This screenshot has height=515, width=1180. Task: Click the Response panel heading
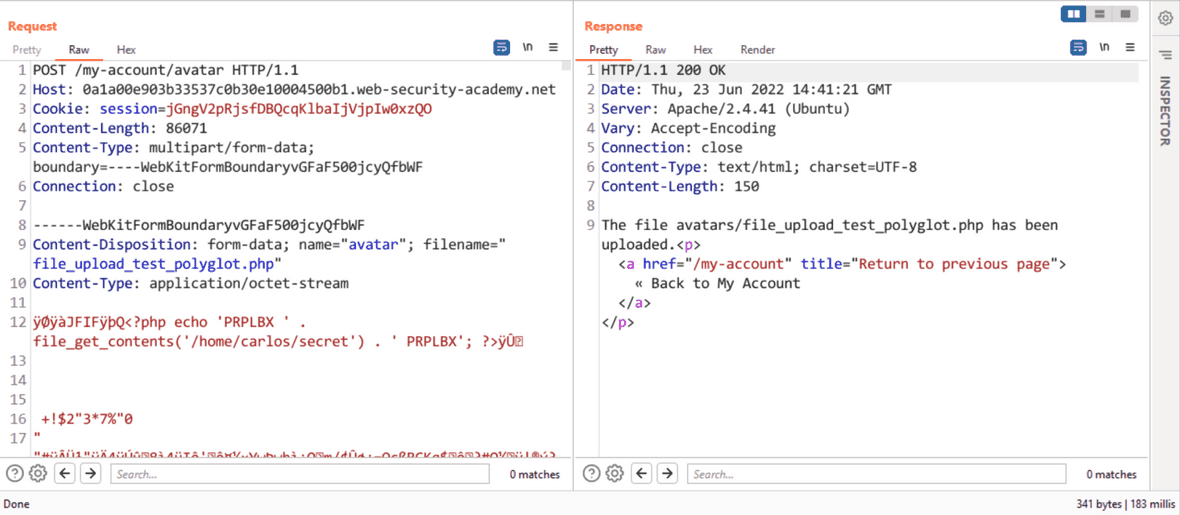point(613,26)
